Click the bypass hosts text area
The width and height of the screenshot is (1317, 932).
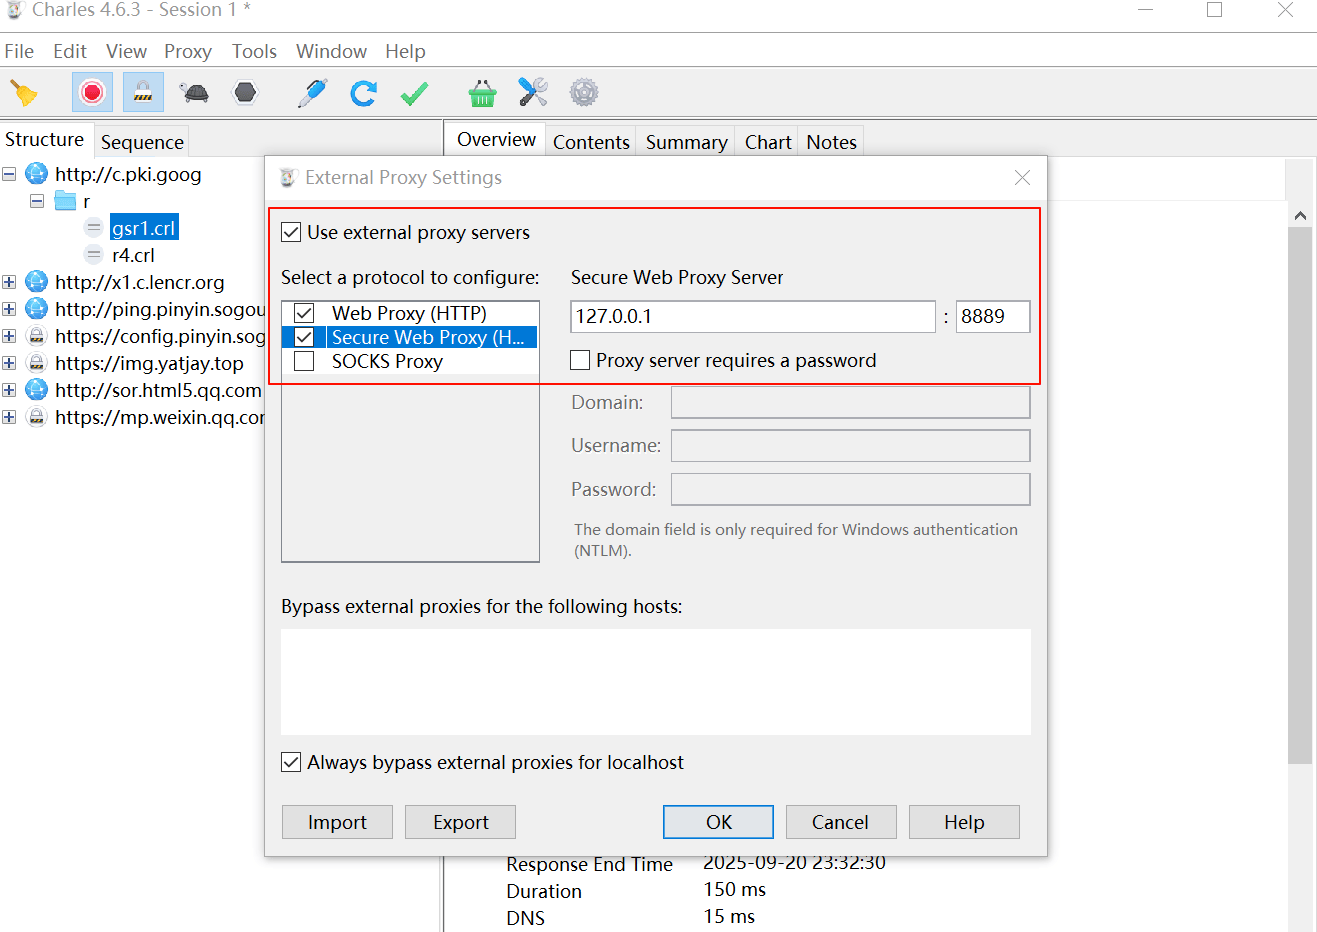pos(656,682)
